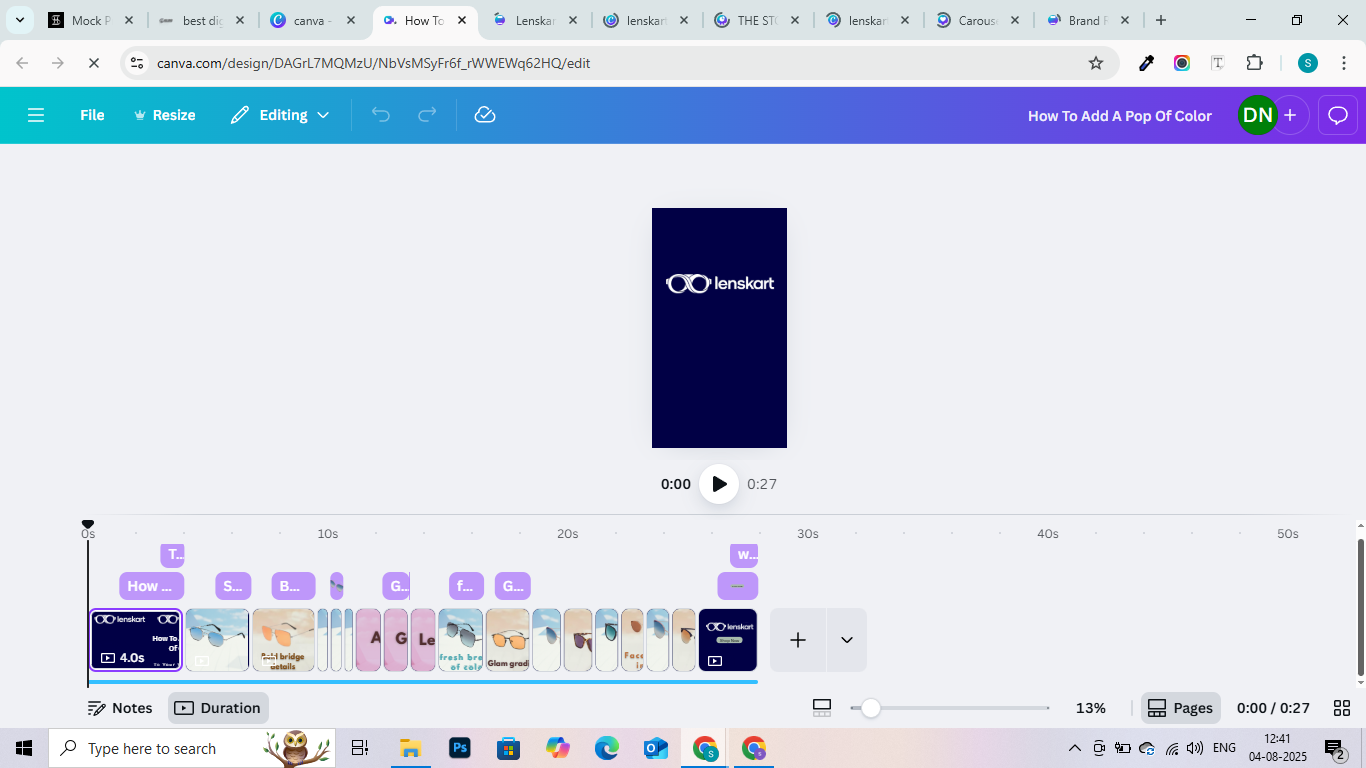This screenshot has width=1366, height=768.
Task: Click the undo arrow icon
Action: (381, 115)
